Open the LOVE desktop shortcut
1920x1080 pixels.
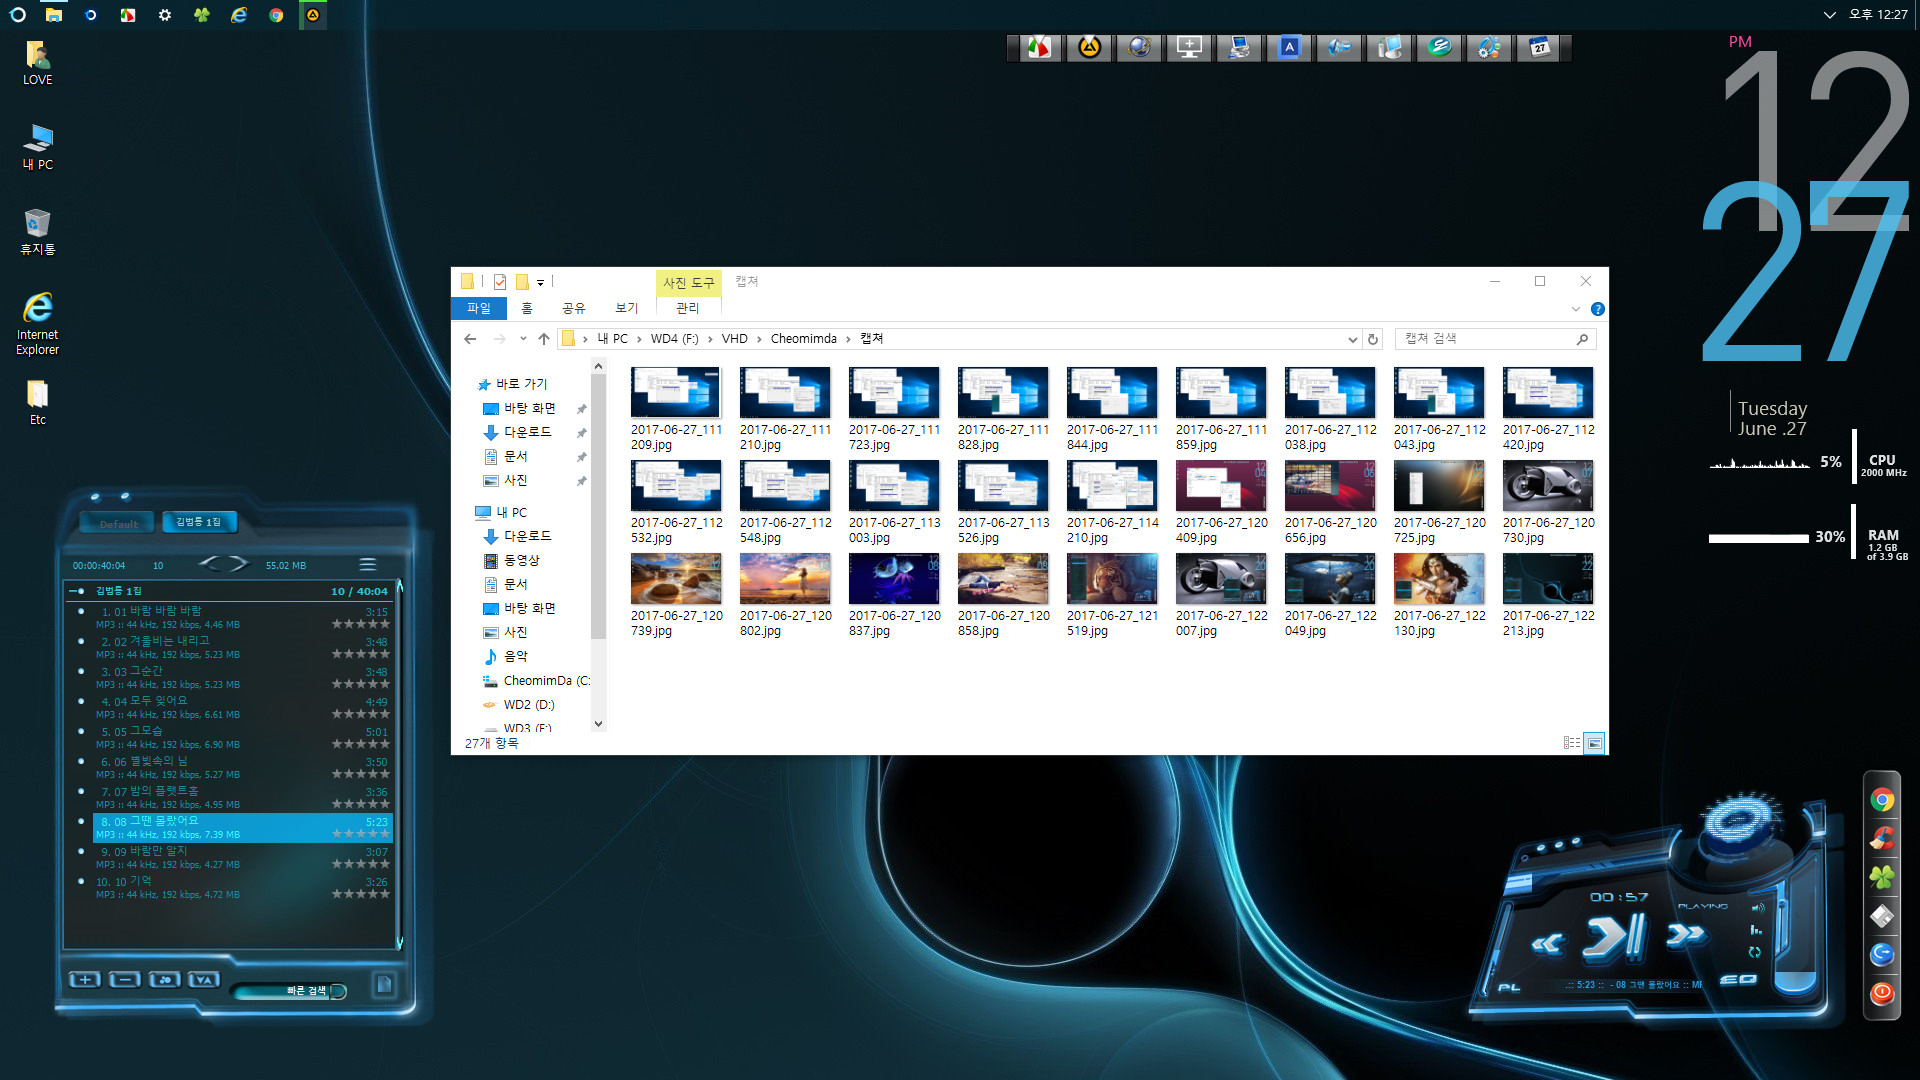[x=38, y=63]
